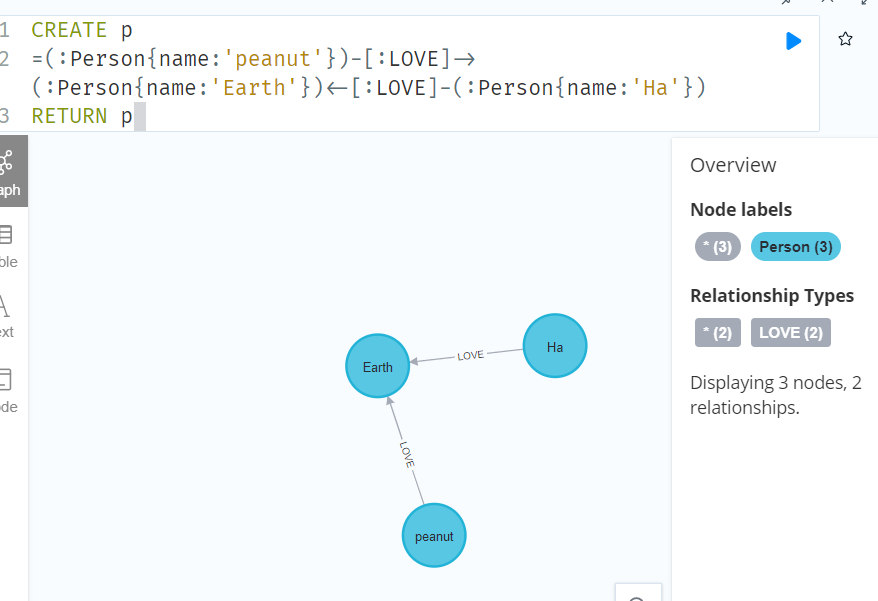
Task: Click 'peanut' string in the query
Action: [273, 59]
